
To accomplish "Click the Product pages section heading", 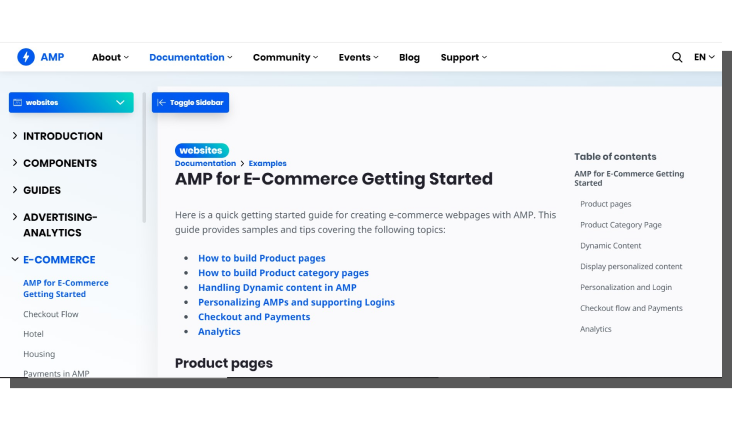I will pos(224,363).
